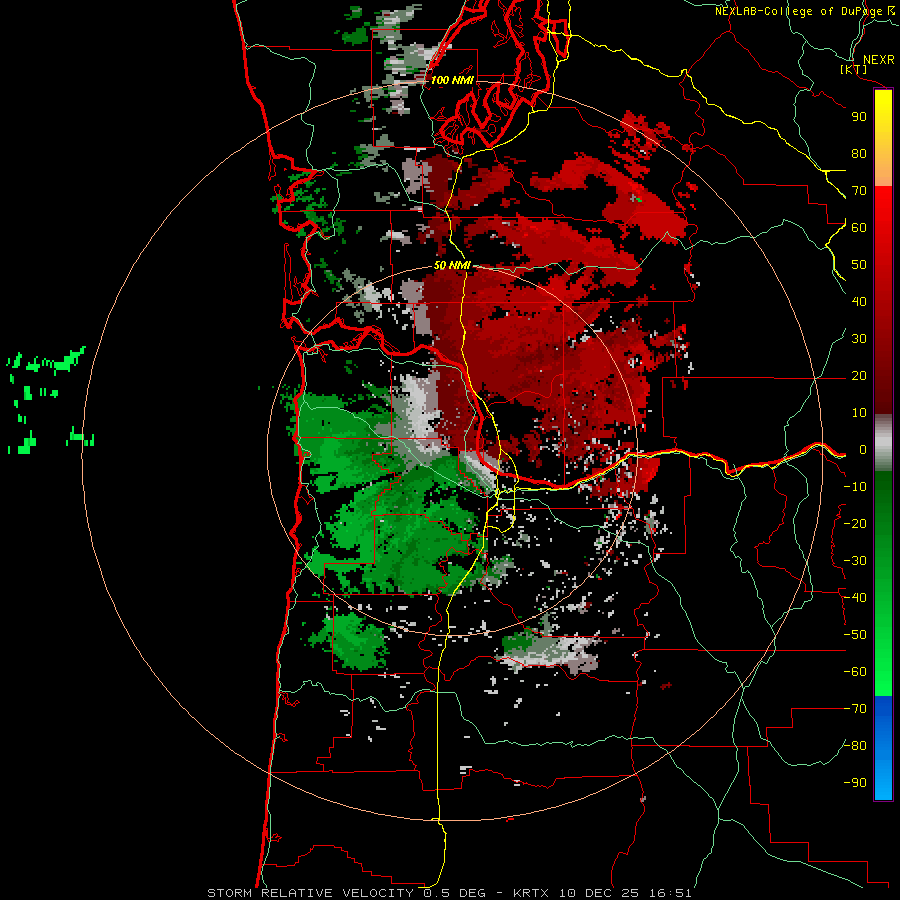900x900 pixels.
Task: Click the -90 value on the velocity scale
Action: click(855, 783)
